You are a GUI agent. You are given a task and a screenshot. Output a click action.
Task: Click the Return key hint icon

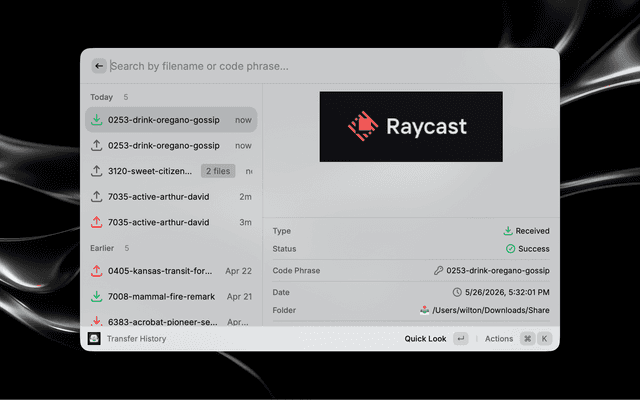pyautogui.click(x=461, y=338)
